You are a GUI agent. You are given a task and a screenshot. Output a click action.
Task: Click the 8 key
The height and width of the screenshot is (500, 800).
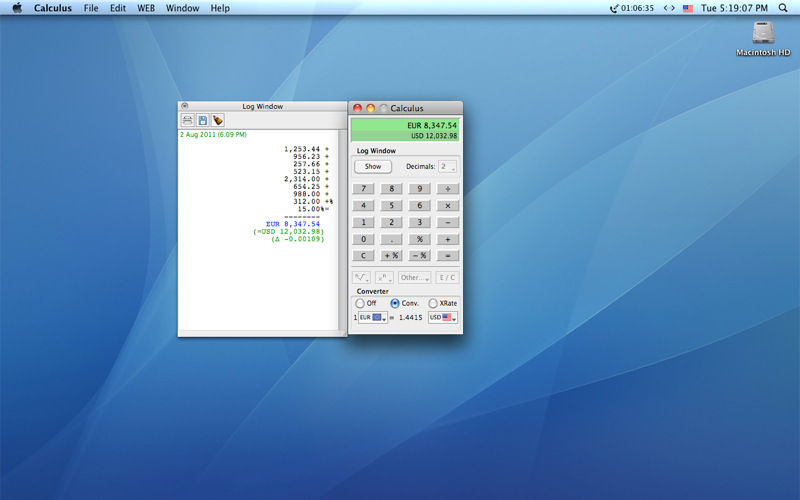click(x=391, y=189)
